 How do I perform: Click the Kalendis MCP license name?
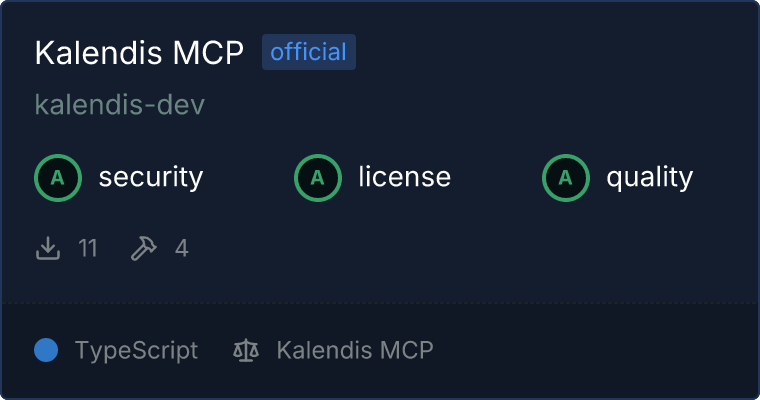[355, 350]
